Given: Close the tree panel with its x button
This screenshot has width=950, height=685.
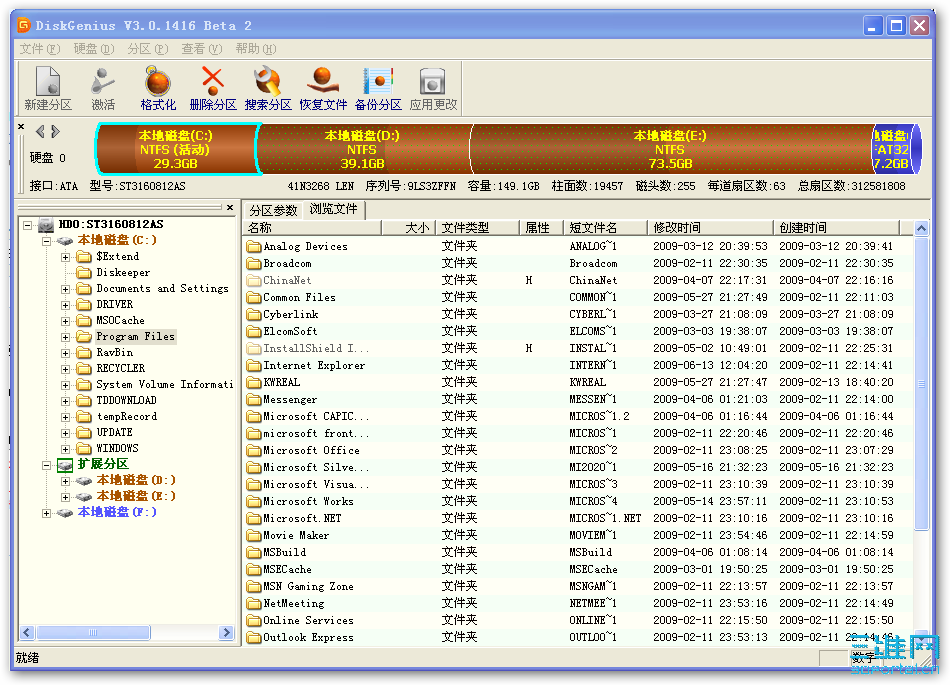Looking at the screenshot, I should (x=230, y=207).
